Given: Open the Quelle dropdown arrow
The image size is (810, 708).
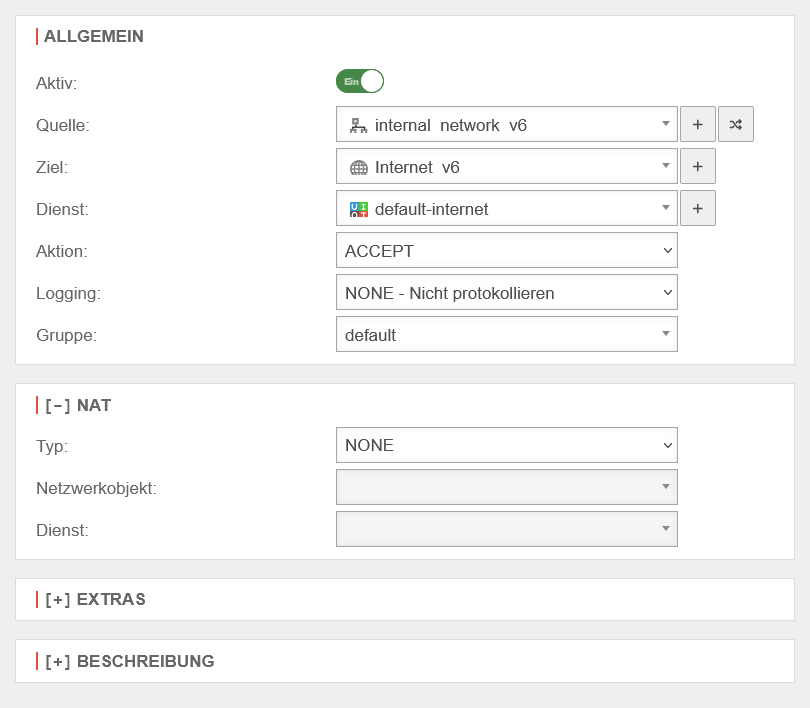Looking at the screenshot, I should [x=665, y=125].
